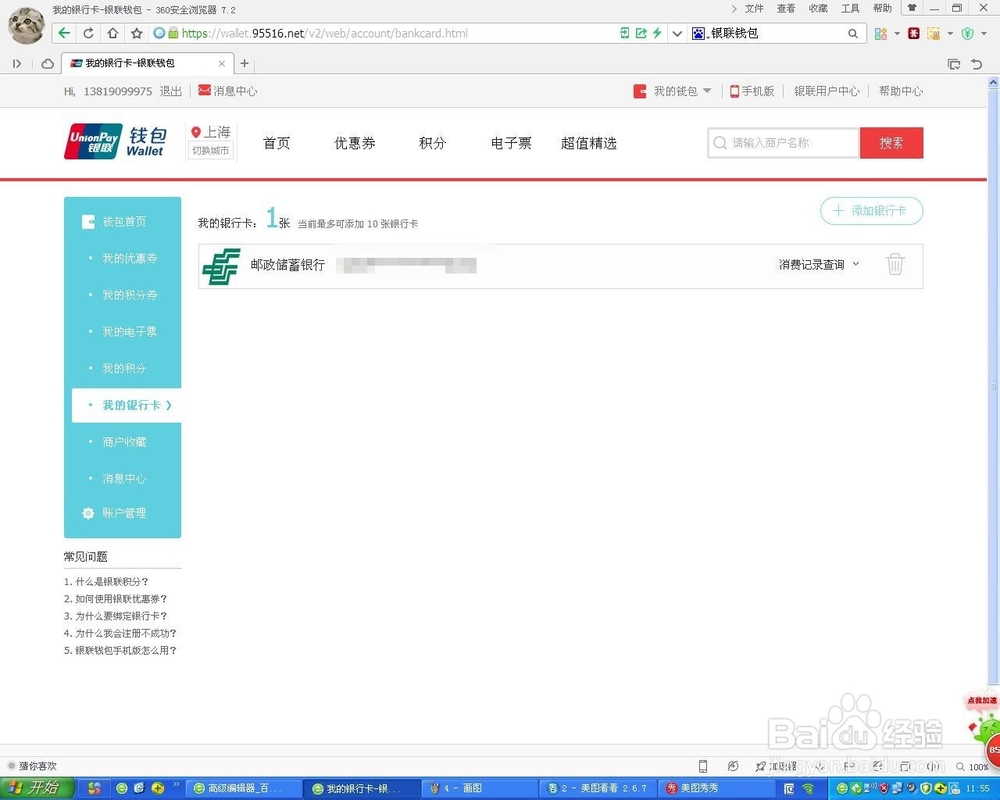This screenshot has width=1000, height=800.
Task: Click the user avatar cat picture
Action: click(26, 26)
